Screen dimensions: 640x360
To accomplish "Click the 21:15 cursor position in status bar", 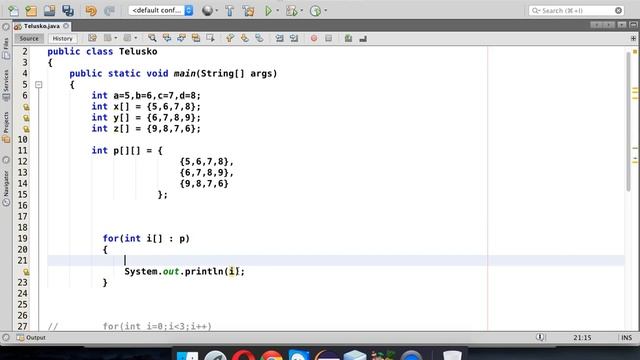I will click(x=582, y=338).
